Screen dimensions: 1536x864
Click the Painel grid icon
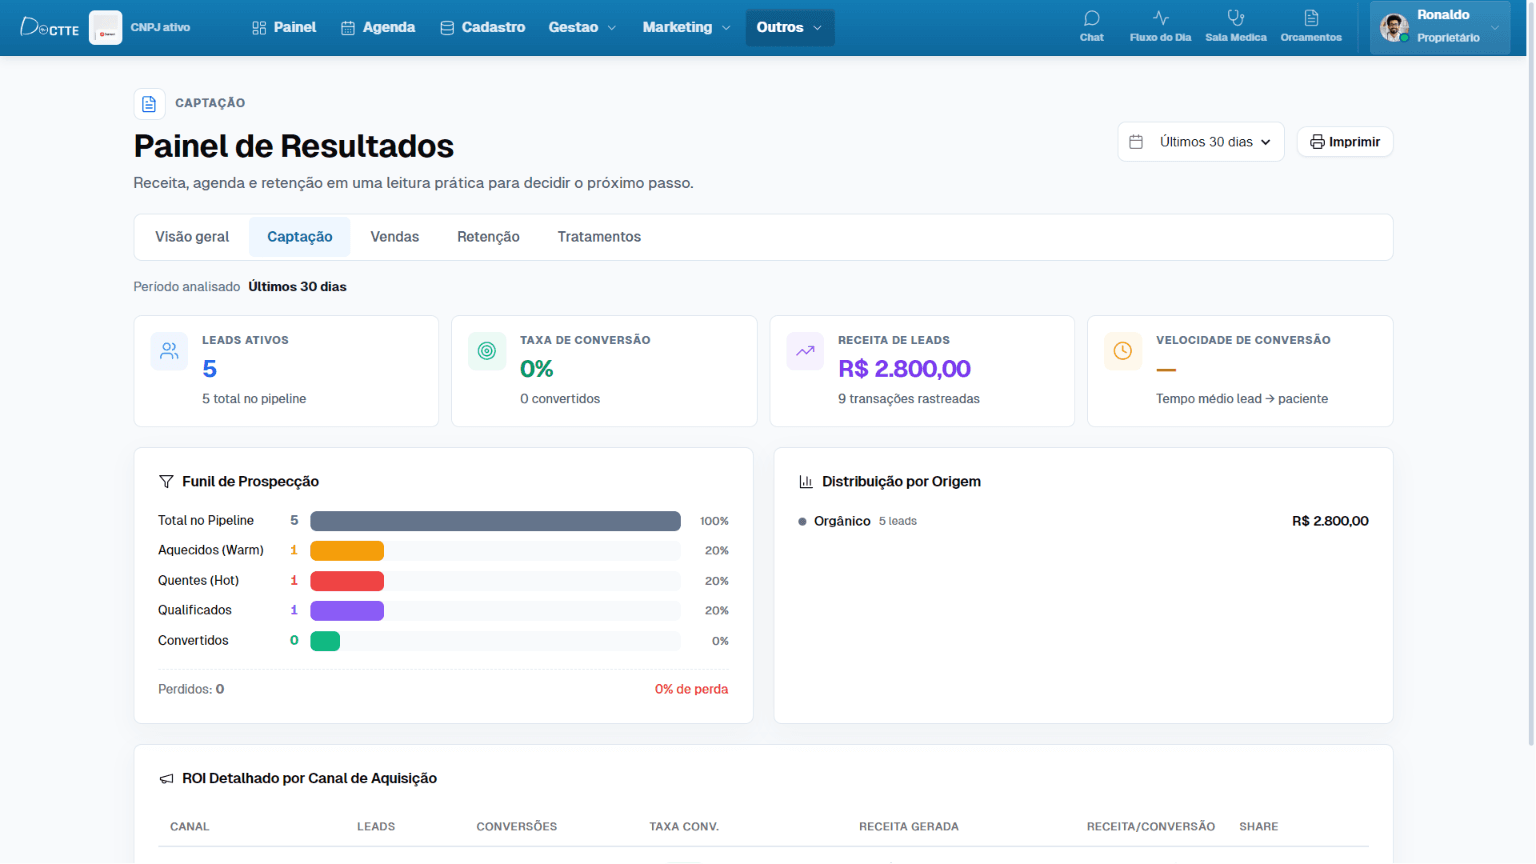tap(259, 28)
